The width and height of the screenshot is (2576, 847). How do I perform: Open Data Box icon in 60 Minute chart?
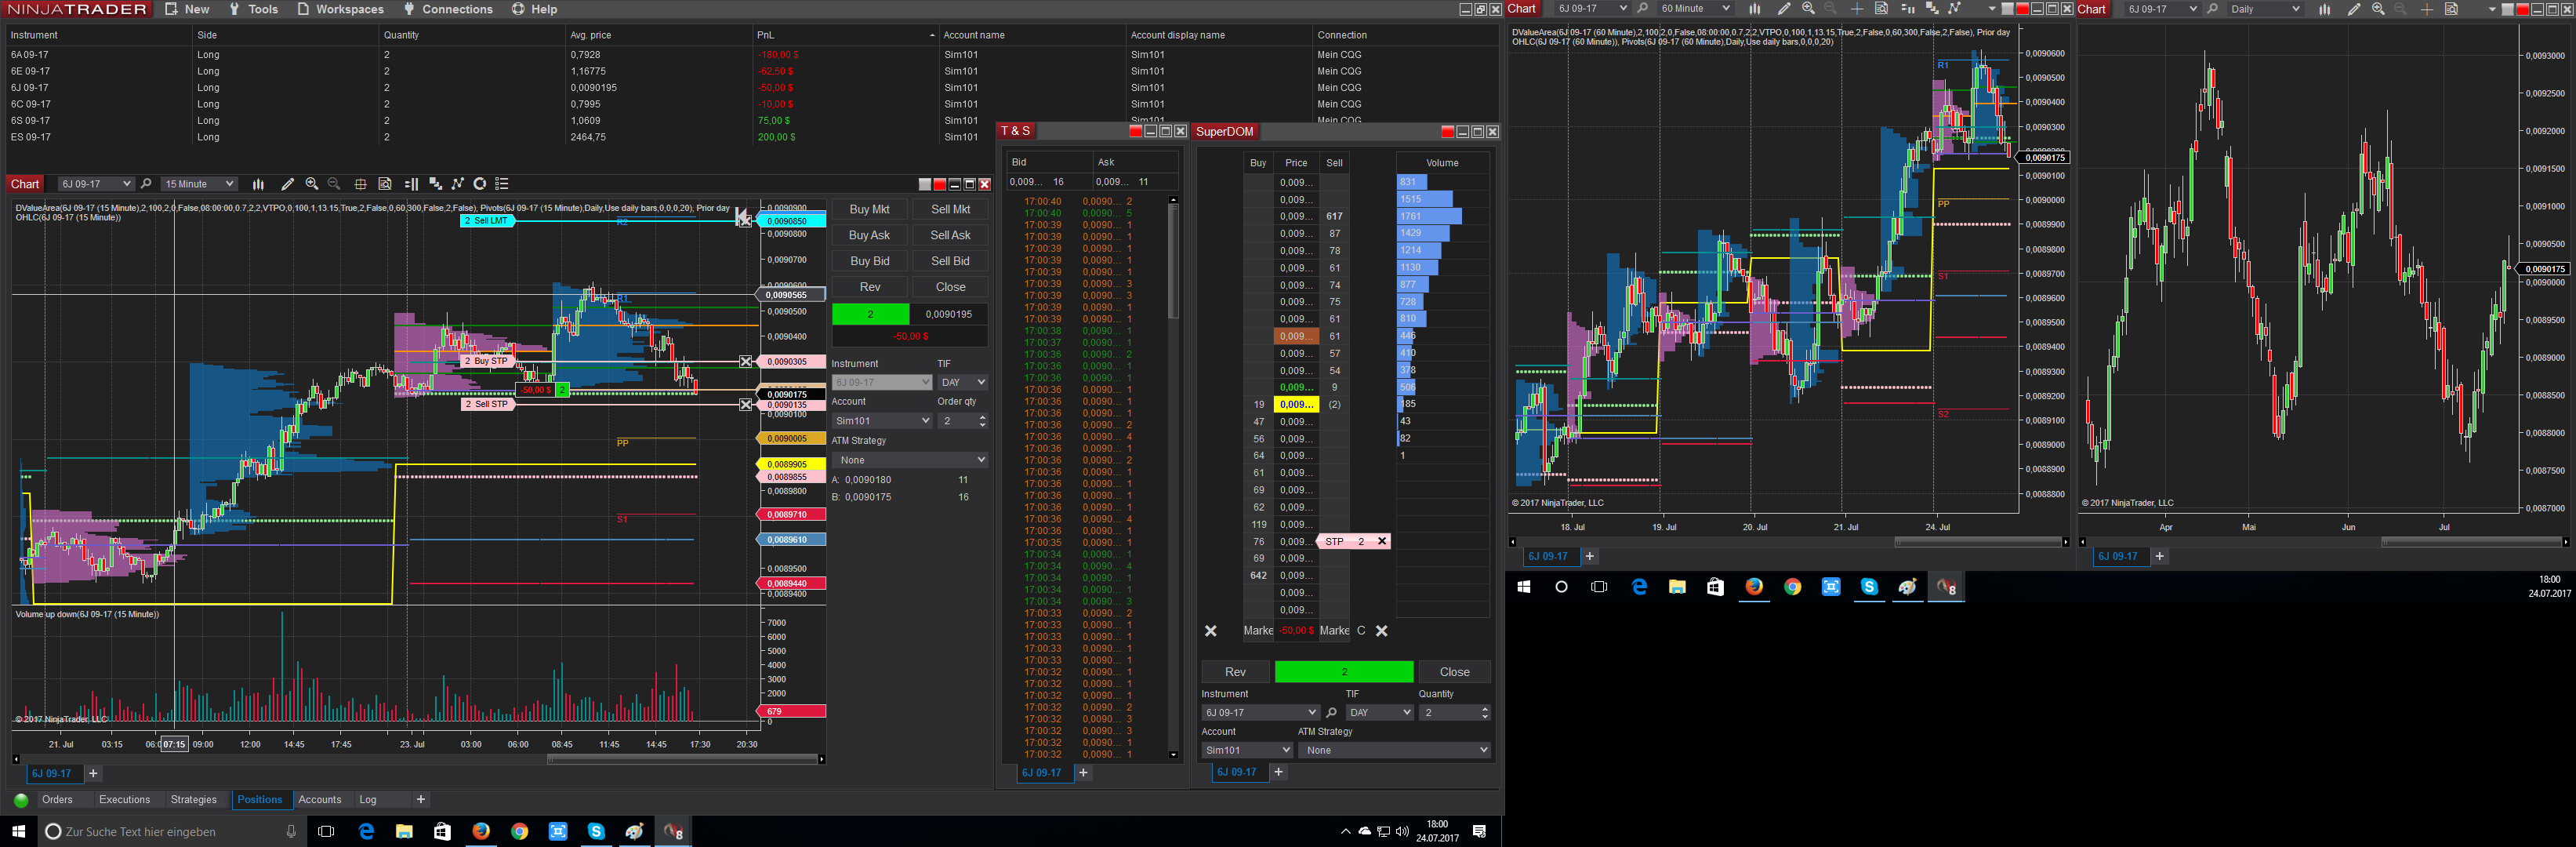[1881, 9]
